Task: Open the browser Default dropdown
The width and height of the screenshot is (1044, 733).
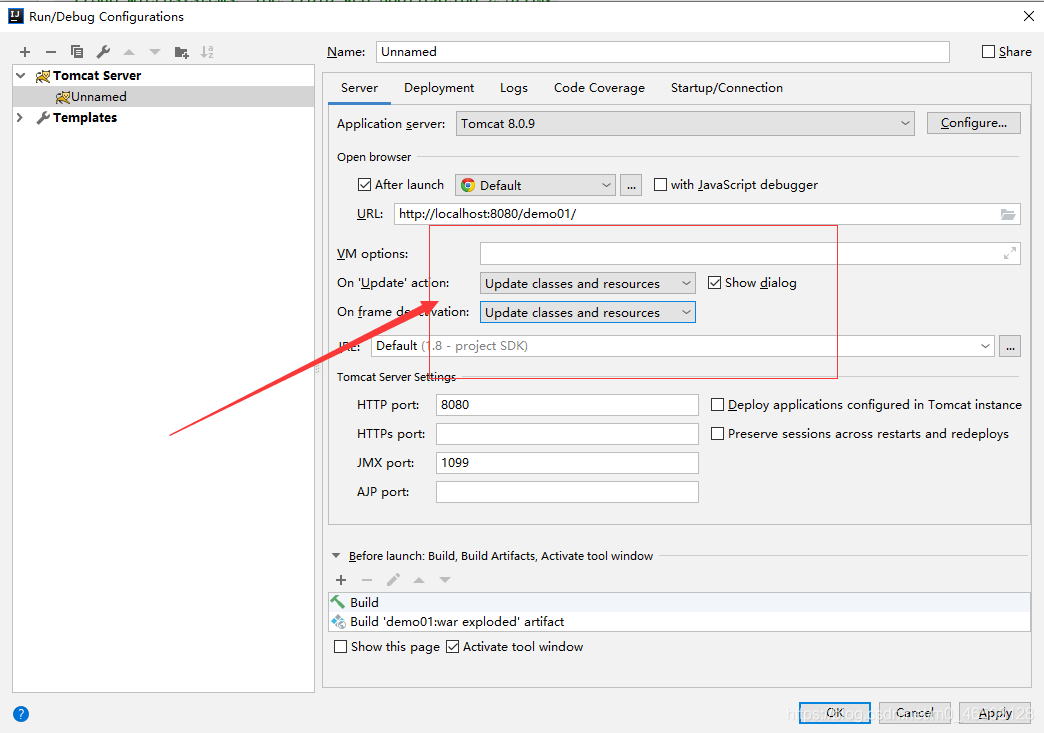Action: pyautogui.click(x=535, y=185)
